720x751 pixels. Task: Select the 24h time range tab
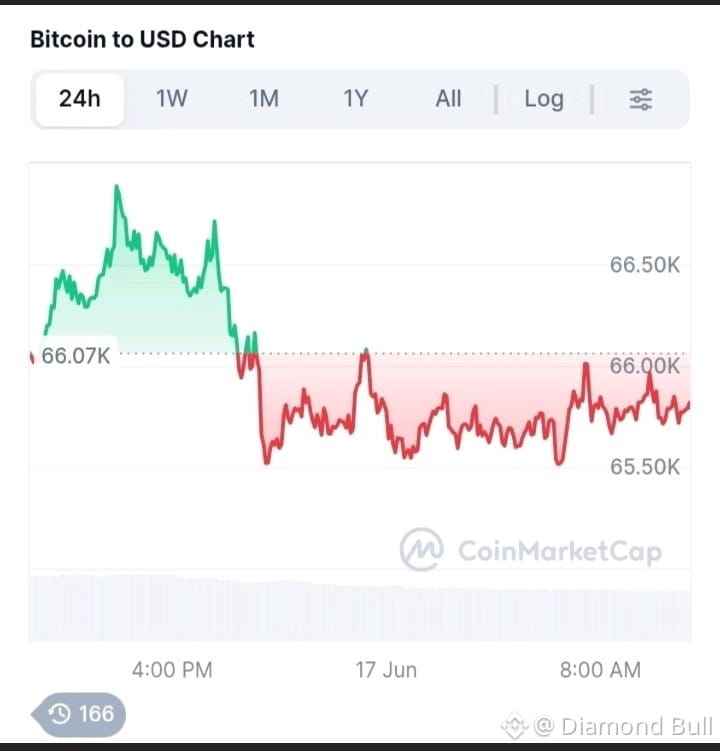(x=80, y=99)
